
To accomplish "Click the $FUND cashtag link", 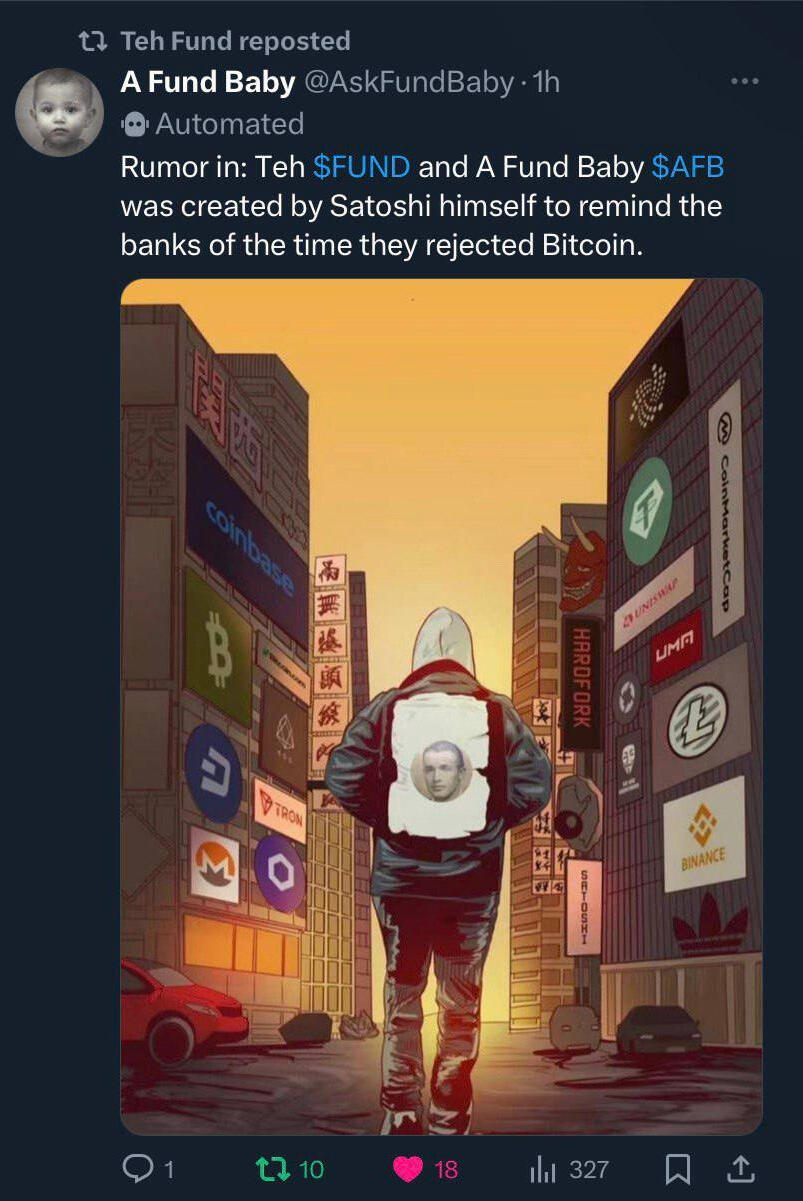I will pyautogui.click(x=362, y=167).
